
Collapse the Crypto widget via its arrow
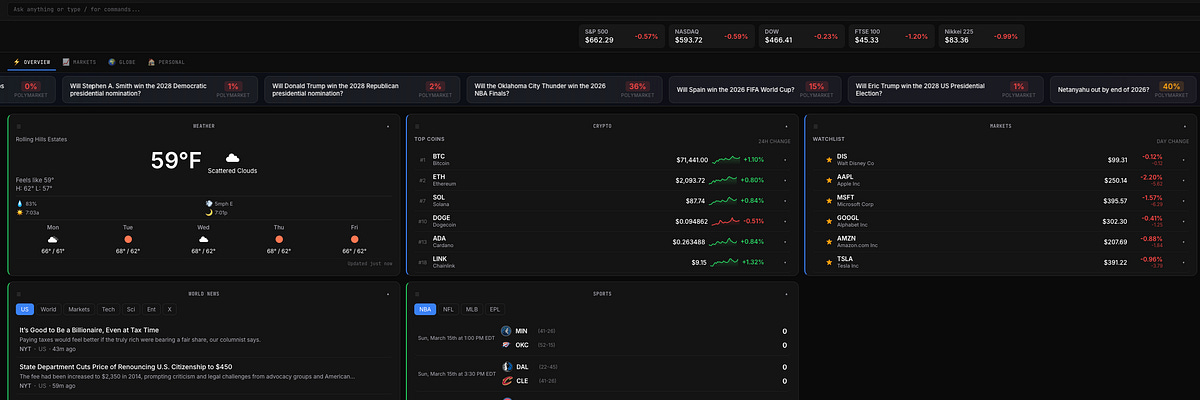[x=787, y=126]
